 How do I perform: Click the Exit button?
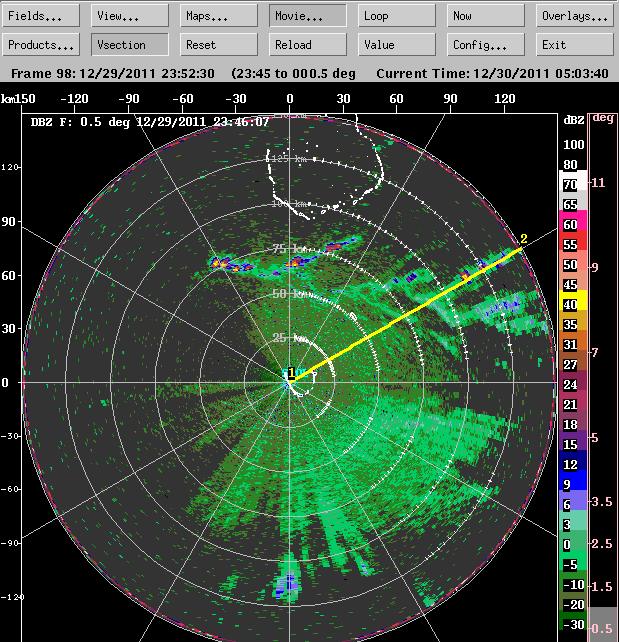click(575, 44)
